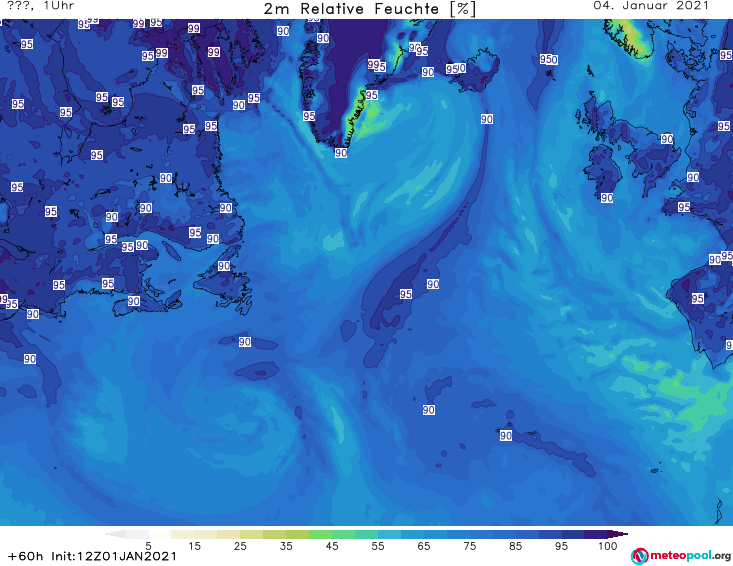
Task: Click the '???, 1Uhr' time label
Action: coord(41,6)
